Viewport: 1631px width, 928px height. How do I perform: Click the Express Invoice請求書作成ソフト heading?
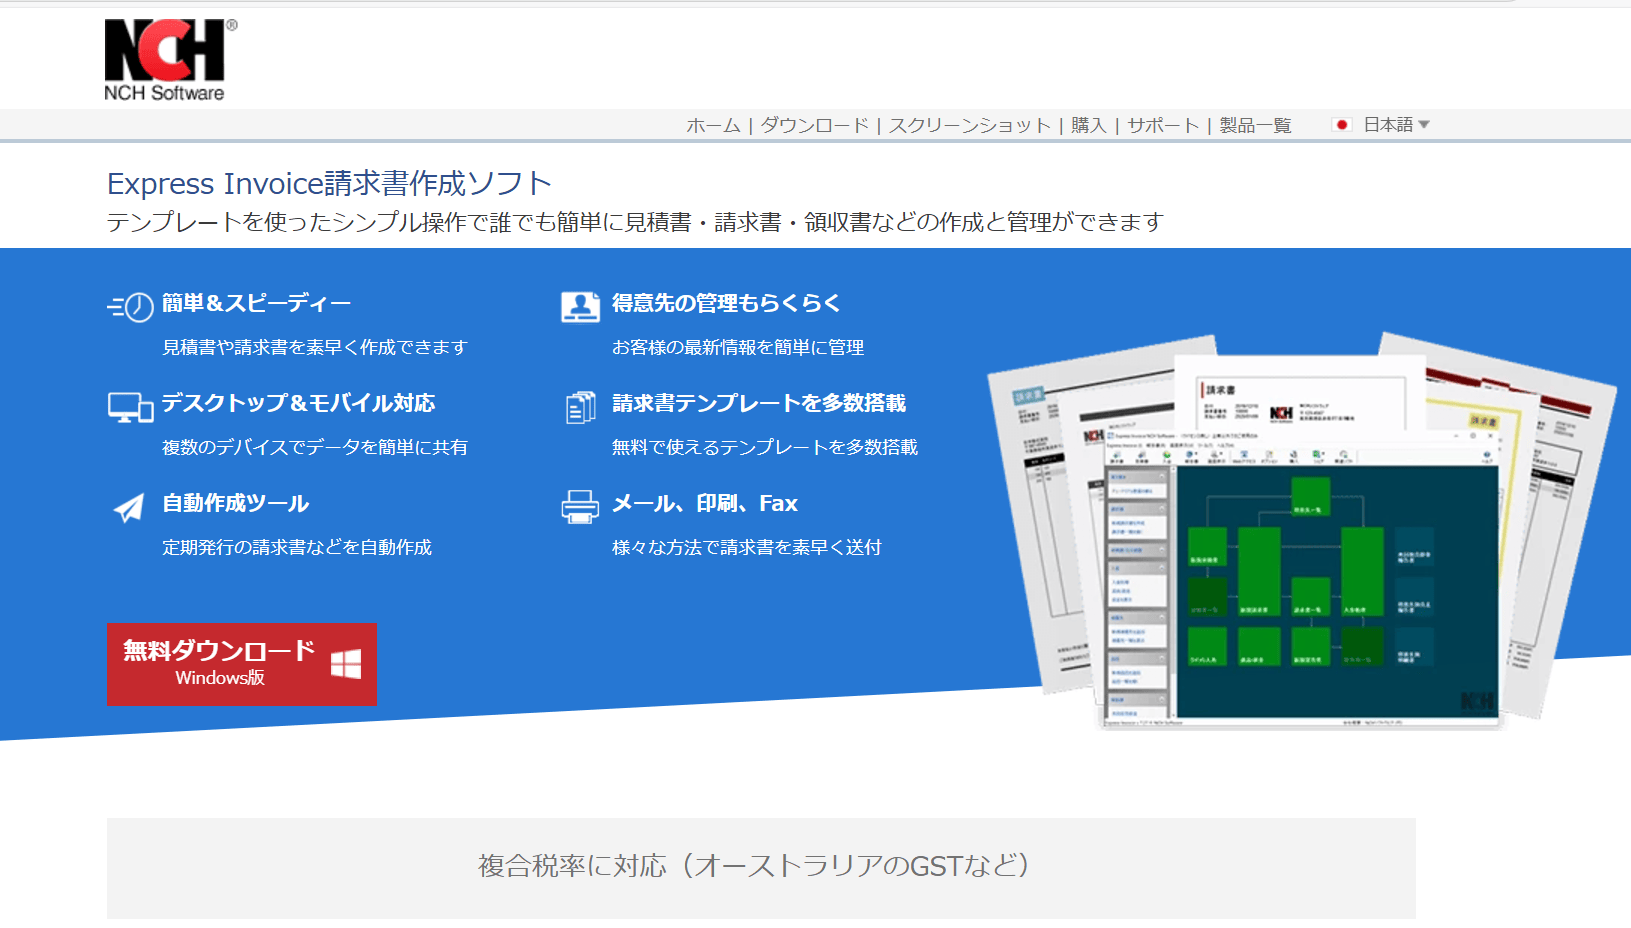pos(329,183)
